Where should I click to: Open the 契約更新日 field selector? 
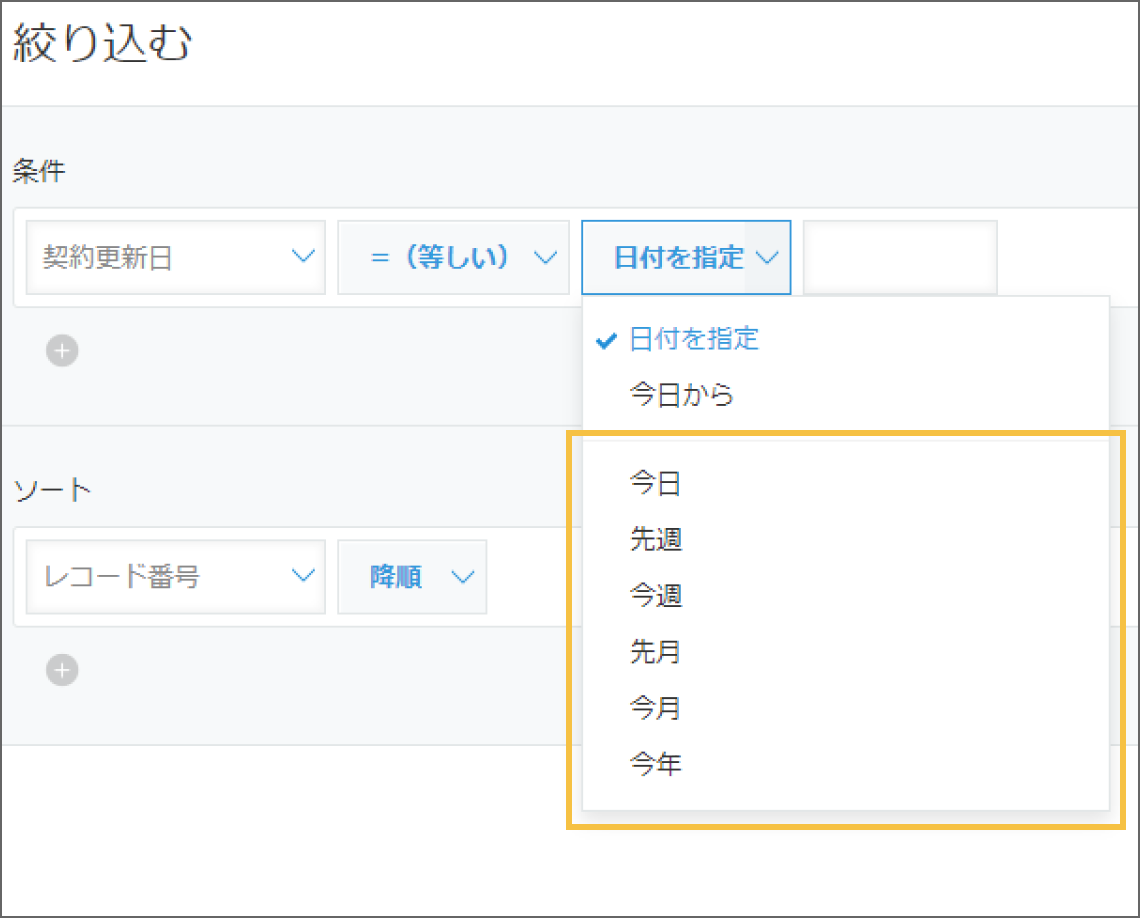click(x=175, y=257)
